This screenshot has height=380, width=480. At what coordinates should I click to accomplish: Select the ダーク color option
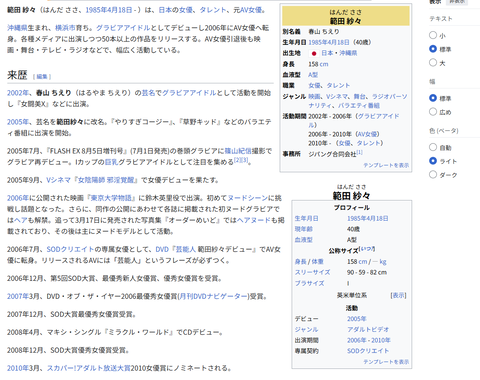pos(433,175)
